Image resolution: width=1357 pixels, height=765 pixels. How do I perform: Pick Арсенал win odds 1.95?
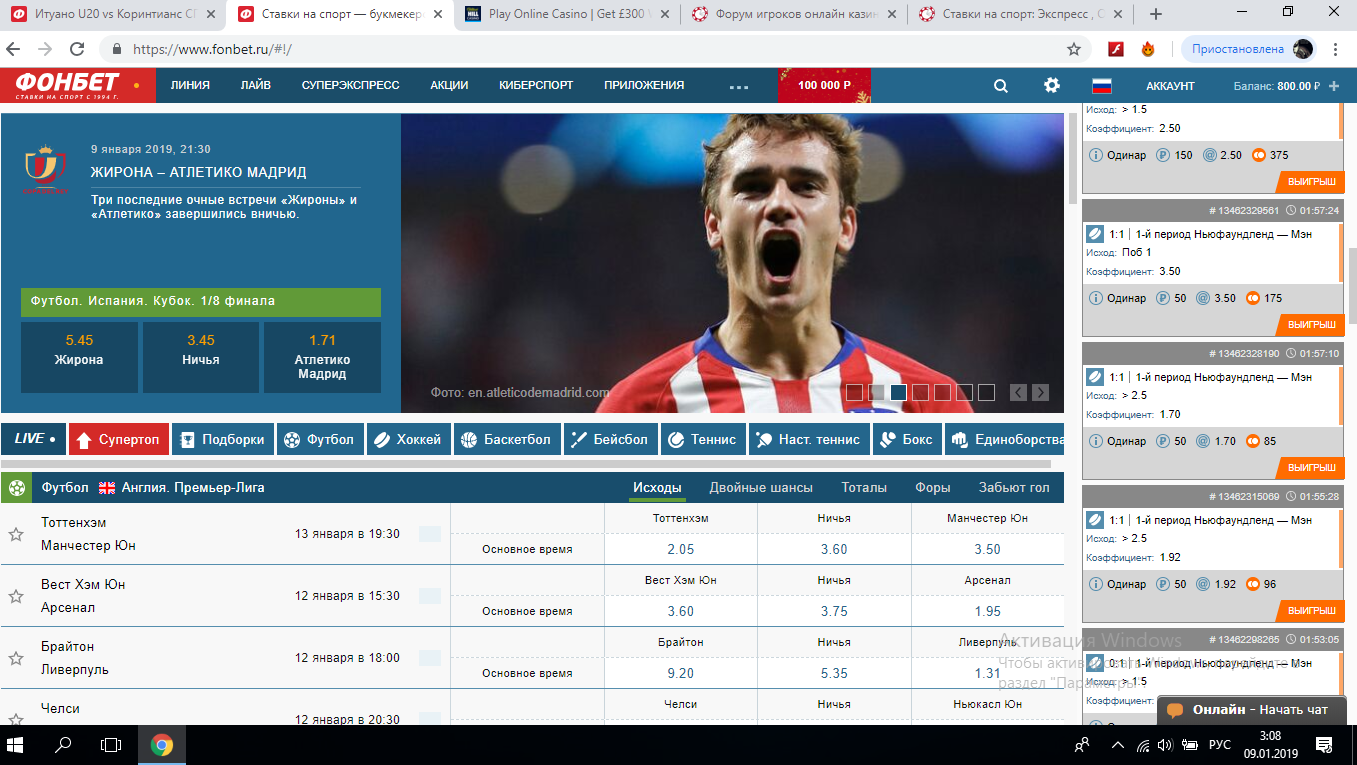coord(987,611)
